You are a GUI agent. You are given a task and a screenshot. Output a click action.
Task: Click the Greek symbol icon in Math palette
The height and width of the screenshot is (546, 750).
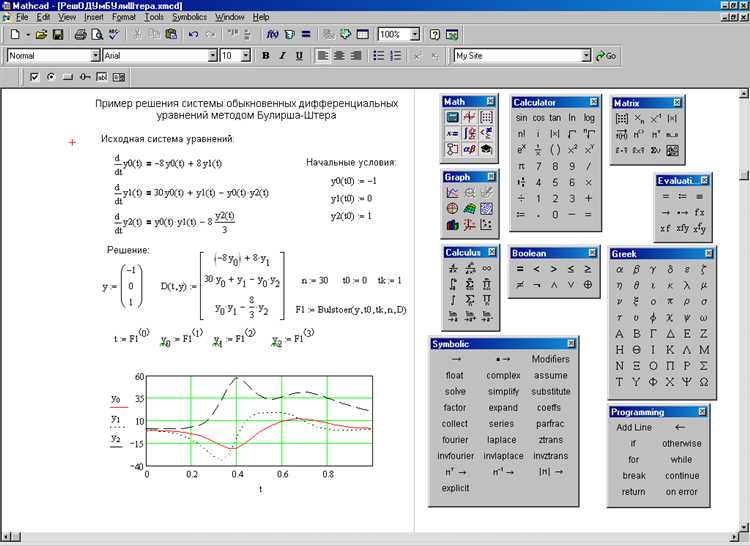tap(469, 149)
